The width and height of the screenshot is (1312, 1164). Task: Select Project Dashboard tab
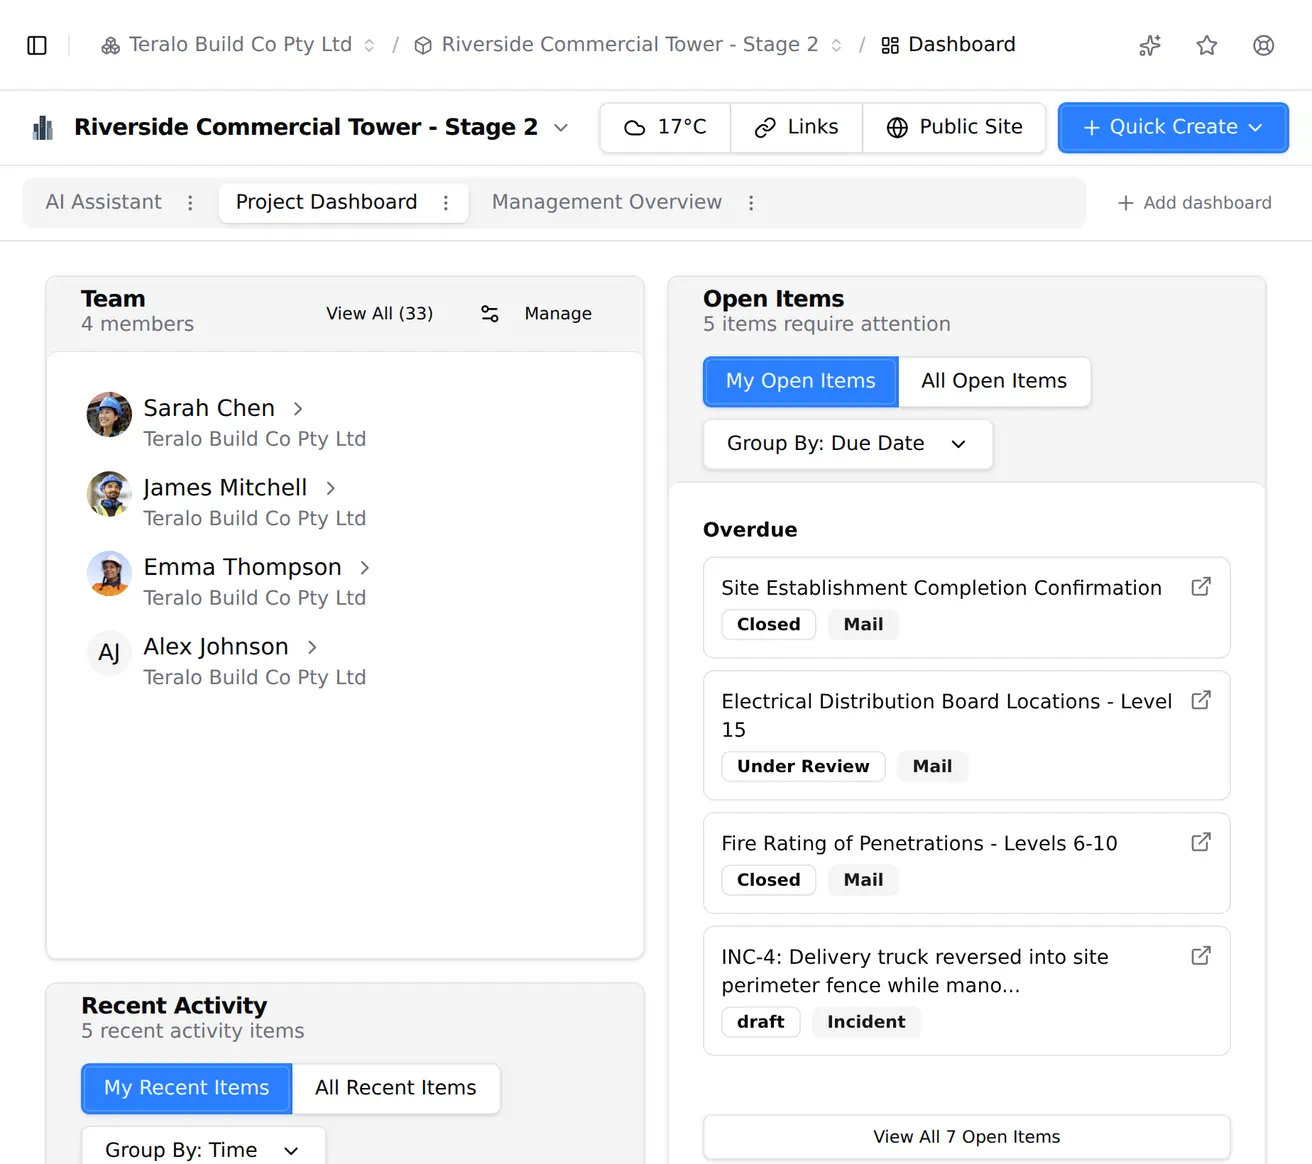(x=327, y=202)
